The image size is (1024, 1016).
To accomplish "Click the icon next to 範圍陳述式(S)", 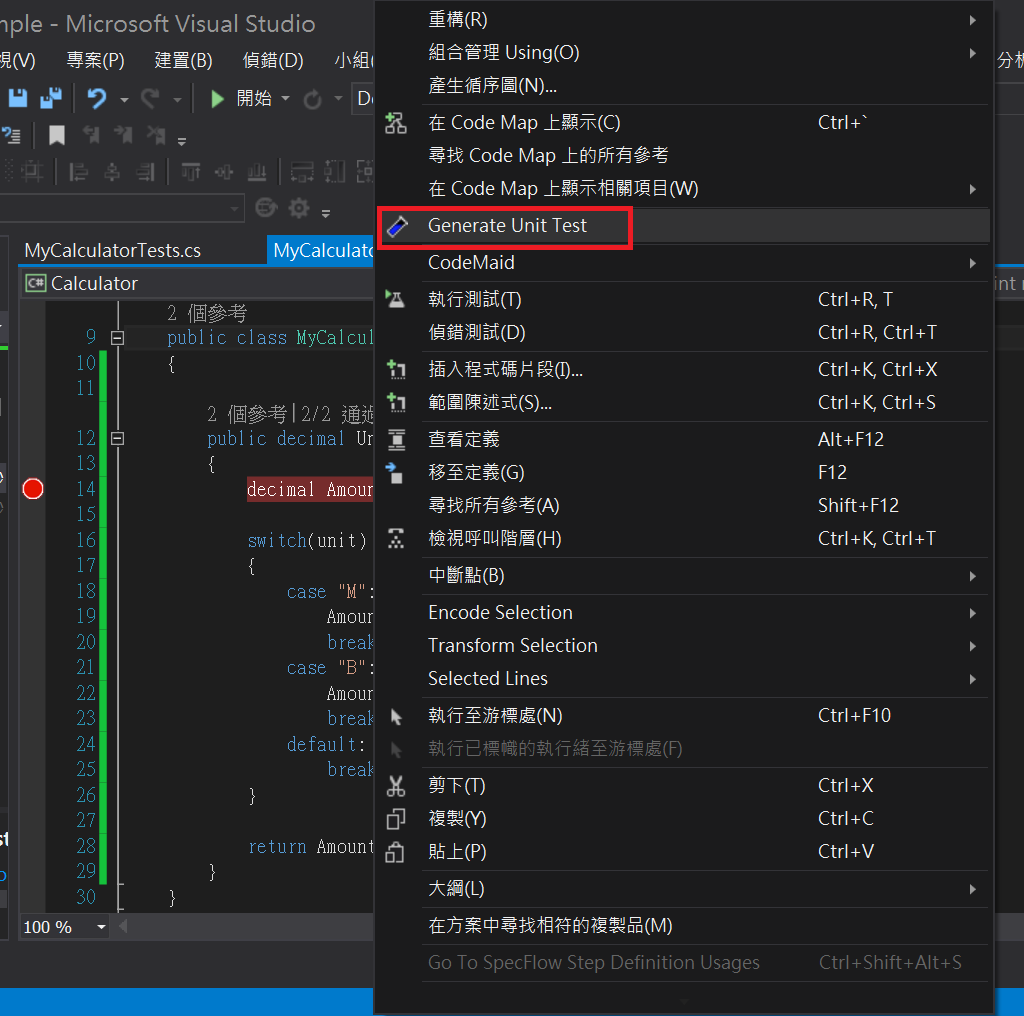I will [x=396, y=402].
